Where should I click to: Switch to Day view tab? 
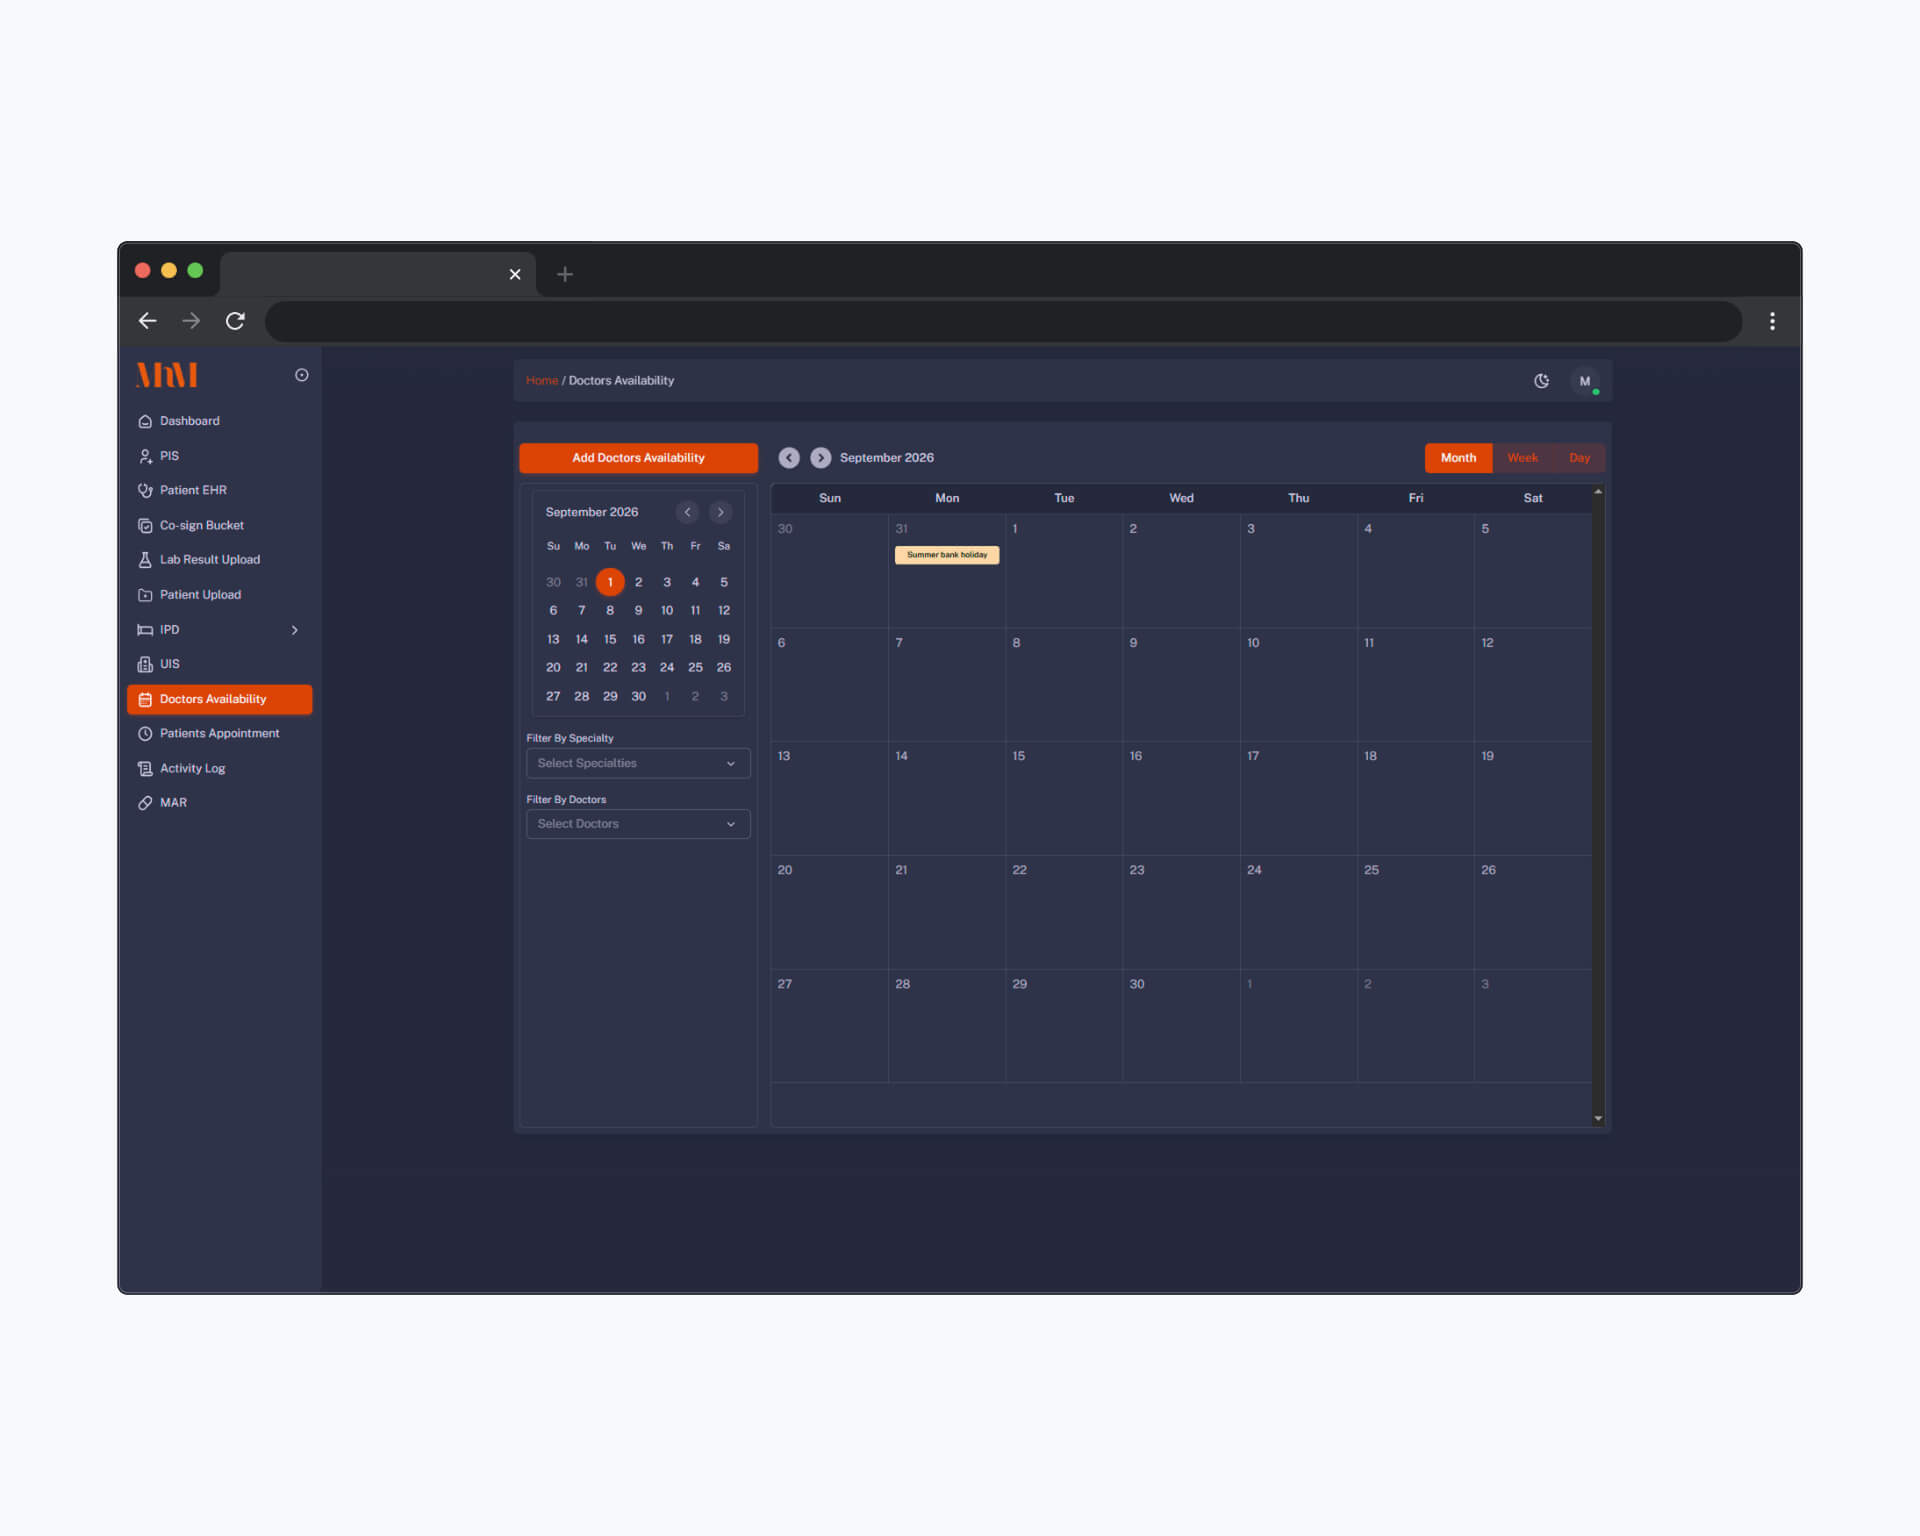click(x=1578, y=458)
